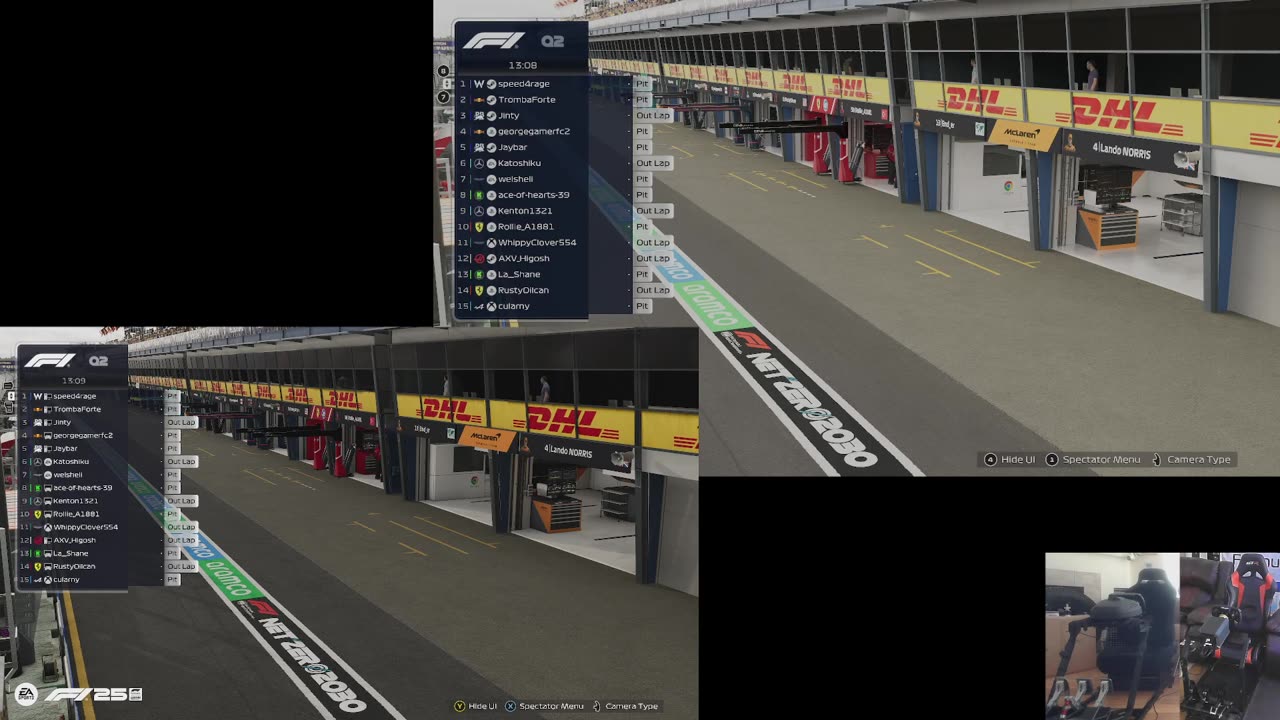Screen dimensions: 1280x720
Task: Click Williams team logo beside speed4rage, upper view
Action: 479,84
